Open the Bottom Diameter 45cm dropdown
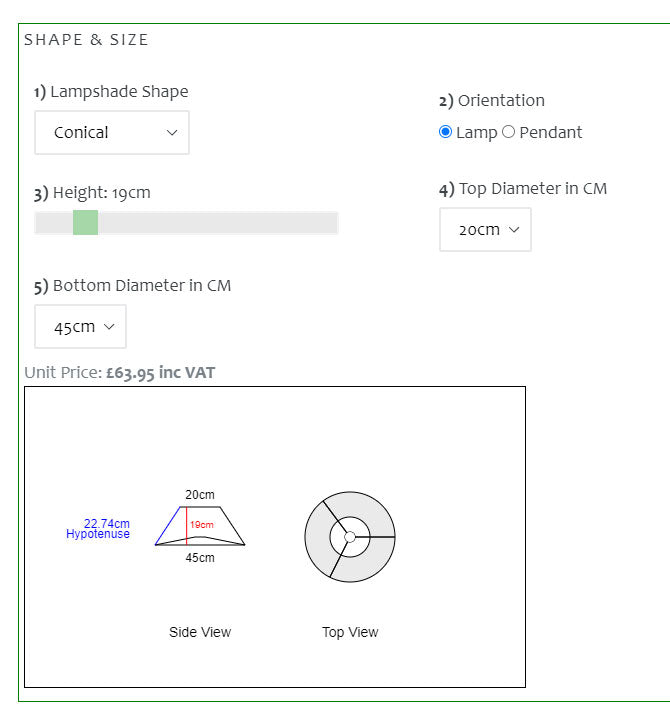The height and width of the screenshot is (725, 670). coord(80,327)
